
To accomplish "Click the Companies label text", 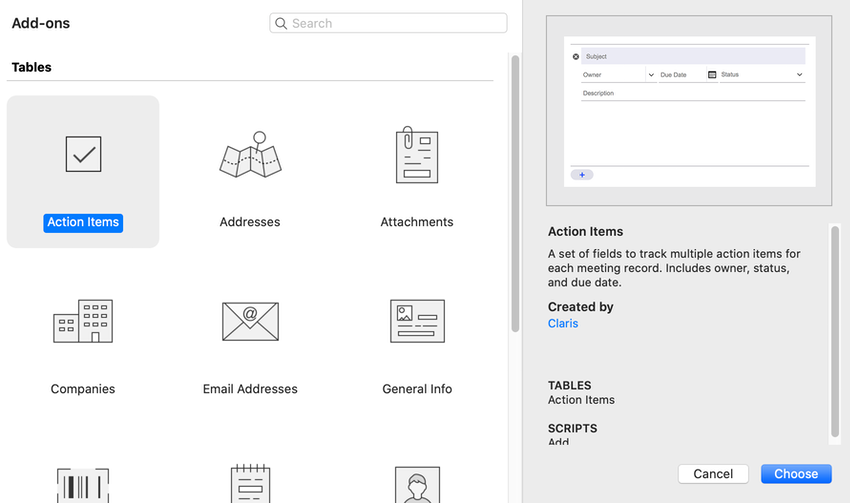I will tap(83, 389).
